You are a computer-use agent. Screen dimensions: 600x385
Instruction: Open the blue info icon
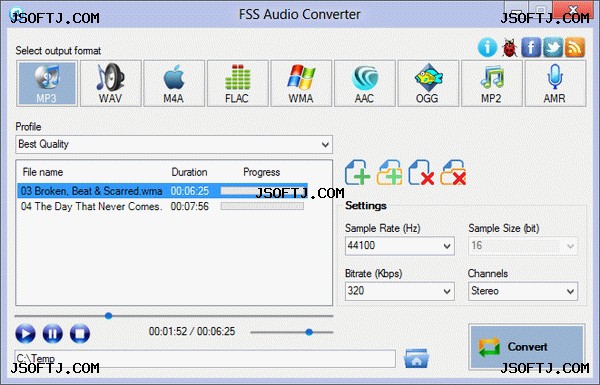click(x=488, y=47)
